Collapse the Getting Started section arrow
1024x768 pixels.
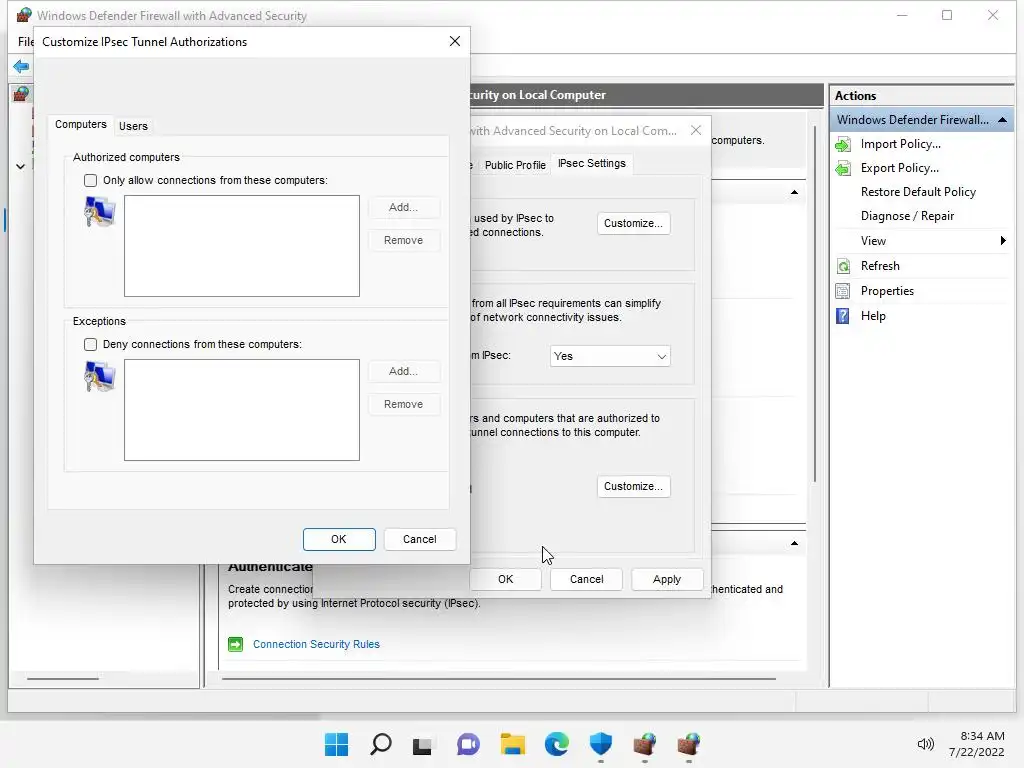coord(794,543)
